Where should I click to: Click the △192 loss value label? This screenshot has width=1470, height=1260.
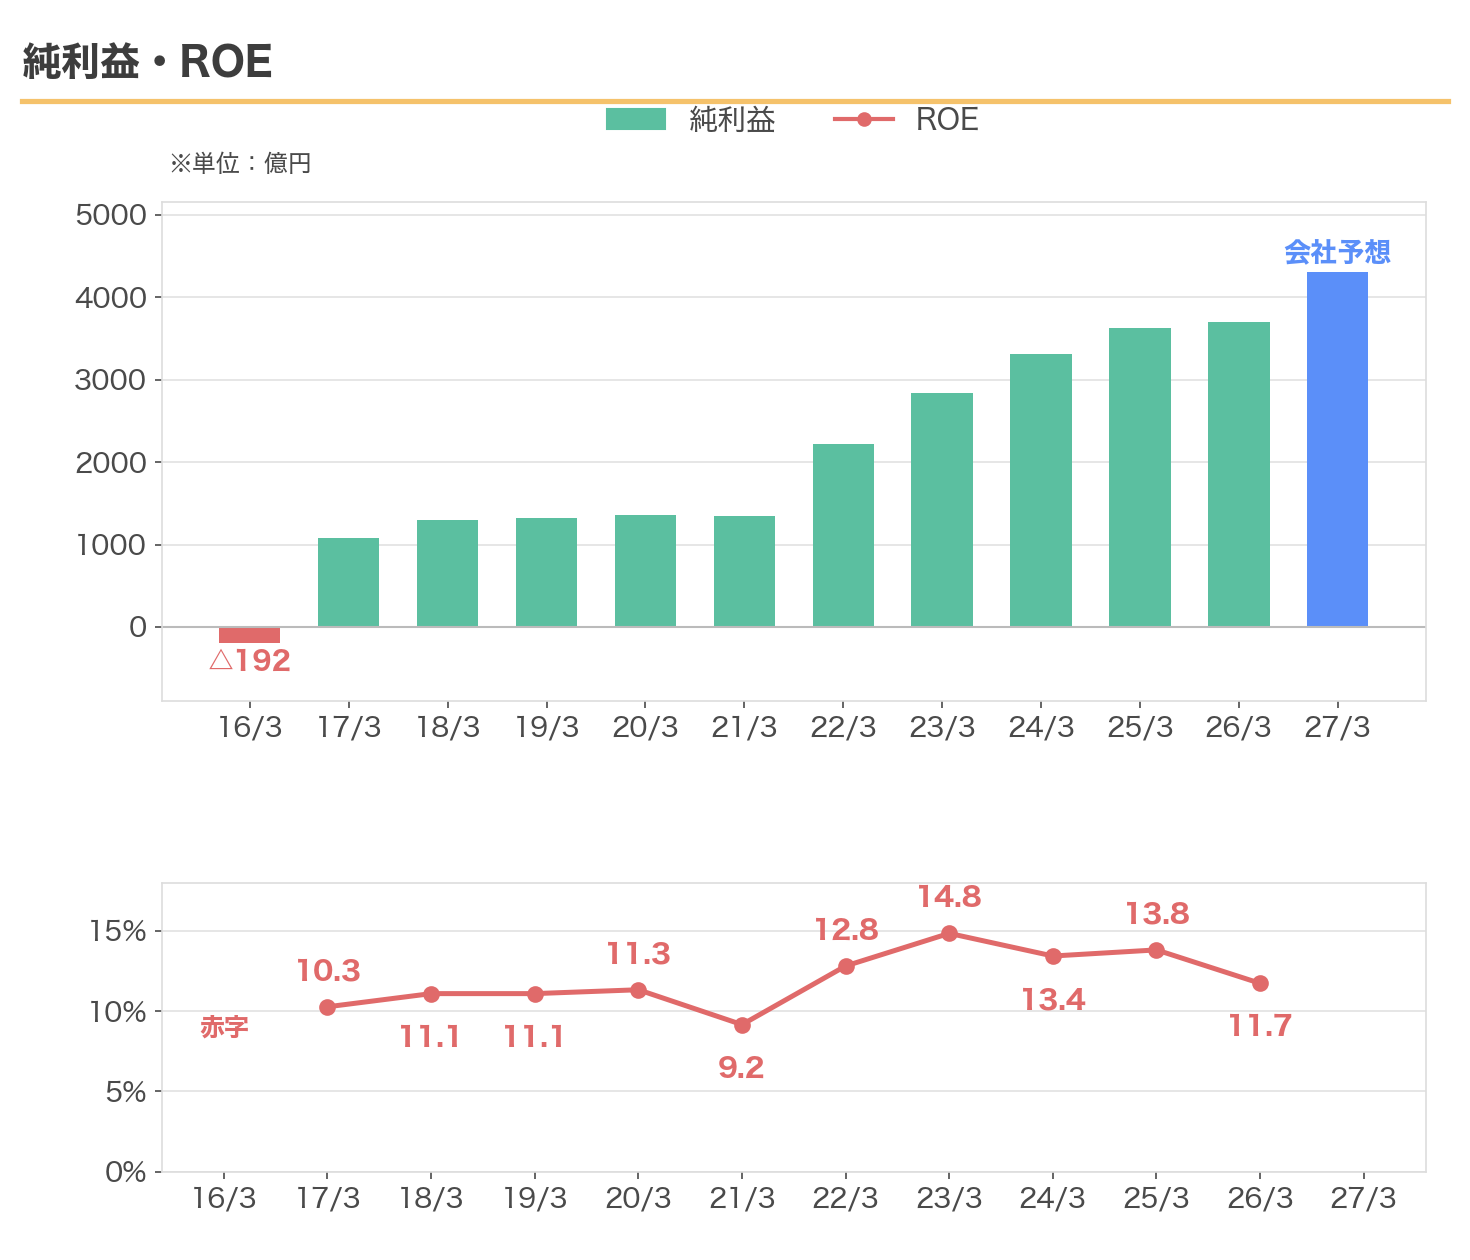point(250,660)
